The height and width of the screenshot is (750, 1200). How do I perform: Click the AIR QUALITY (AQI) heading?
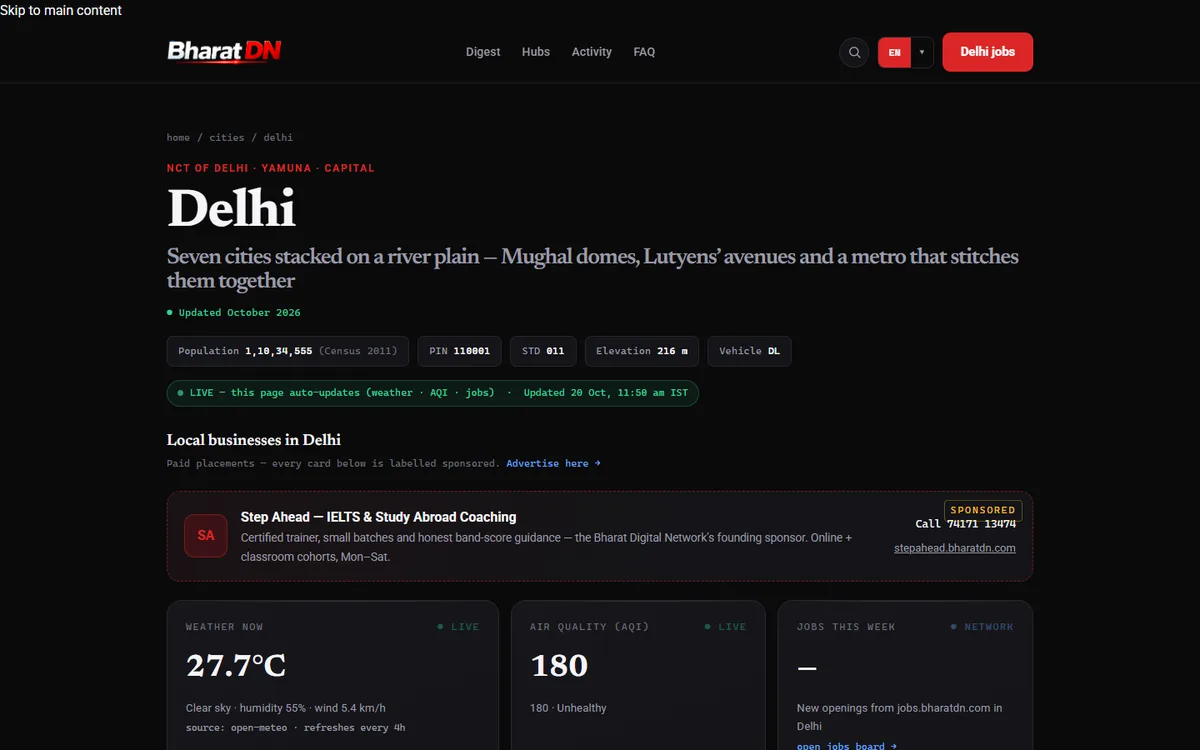tap(589, 627)
